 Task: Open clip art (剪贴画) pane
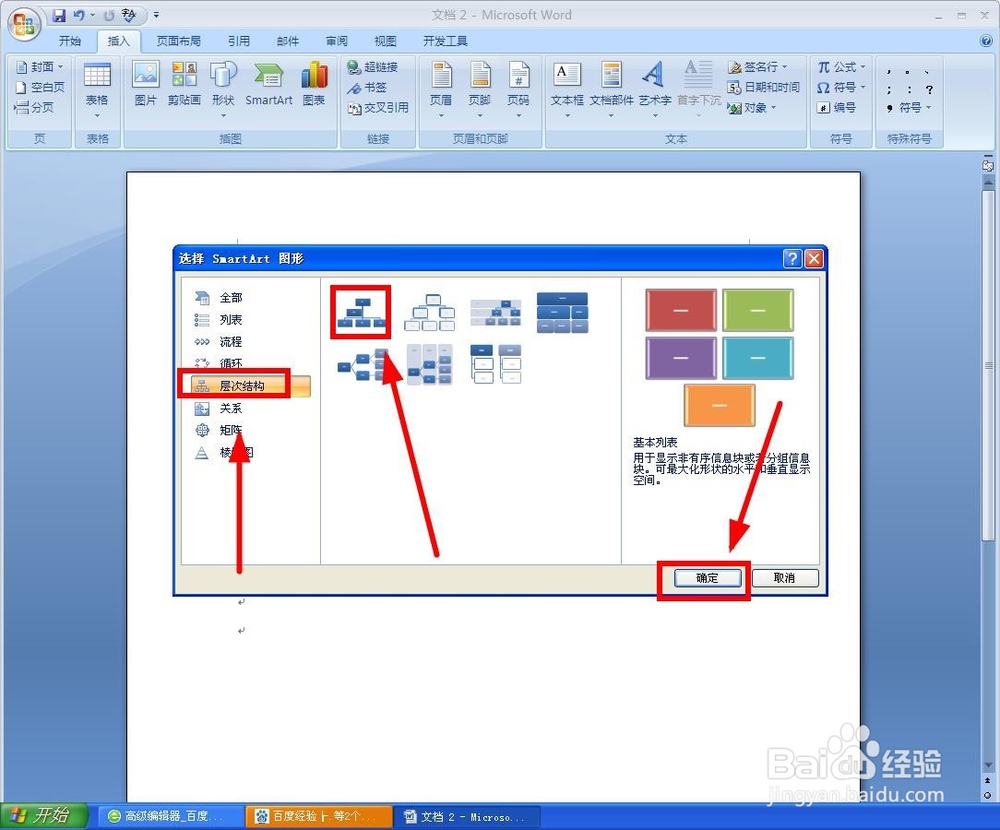click(x=184, y=84)
